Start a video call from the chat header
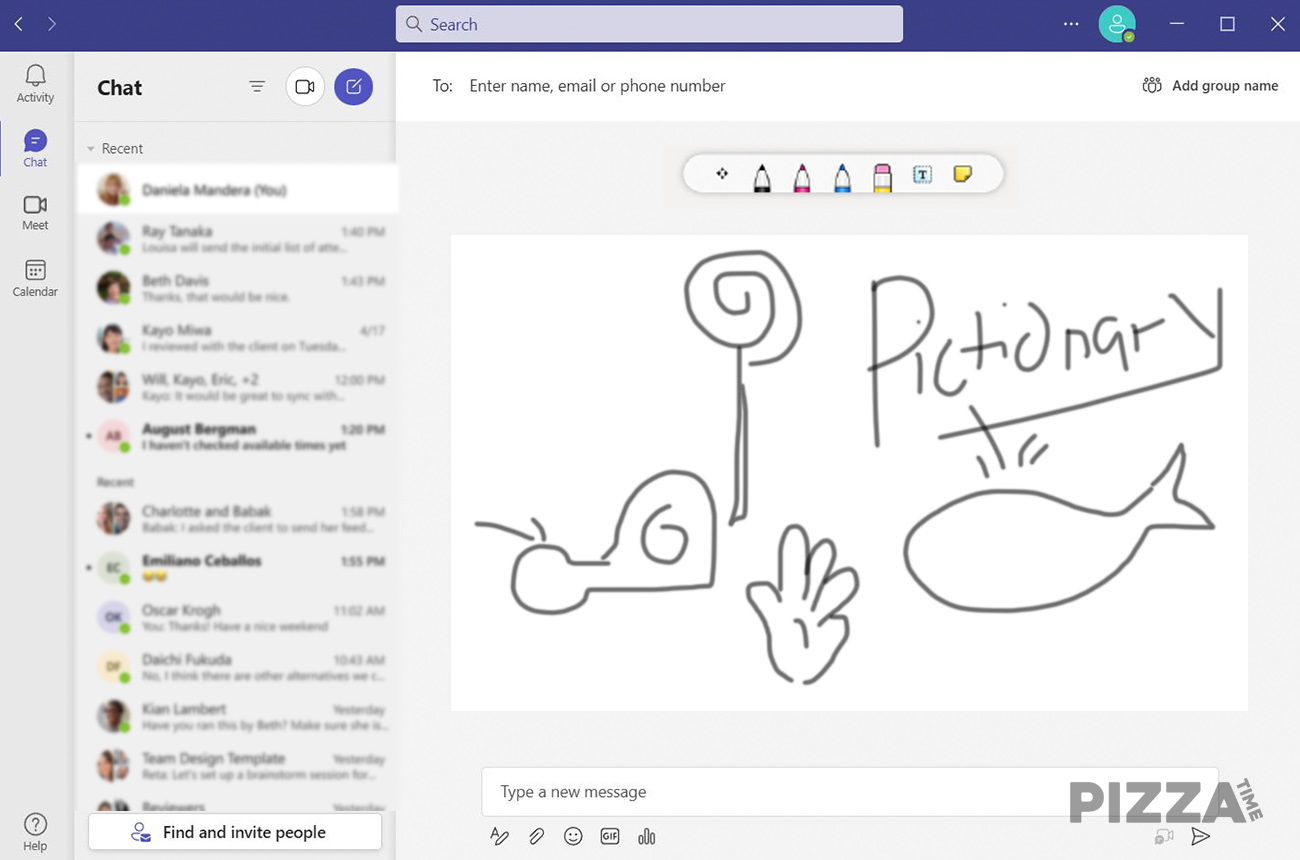Screen dimensions: 1300x860 [304, 87]
